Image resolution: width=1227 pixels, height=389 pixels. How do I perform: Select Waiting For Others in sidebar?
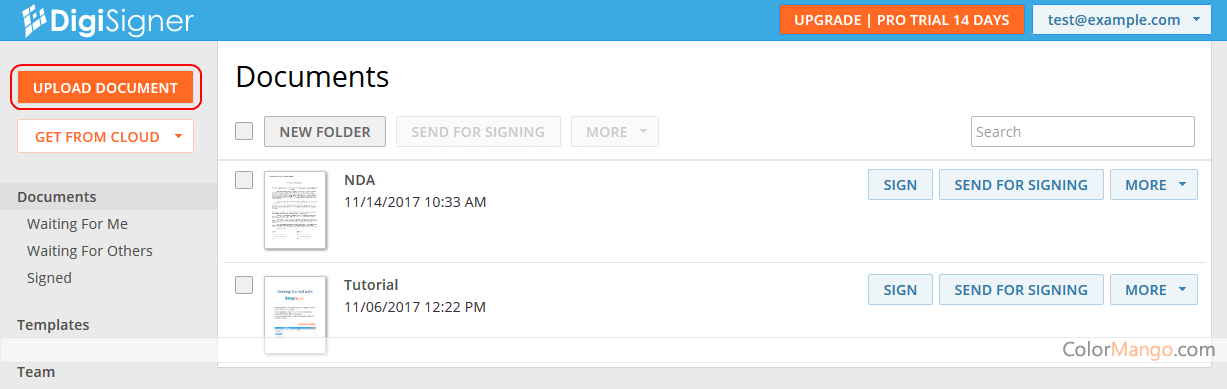pos(90,251)
